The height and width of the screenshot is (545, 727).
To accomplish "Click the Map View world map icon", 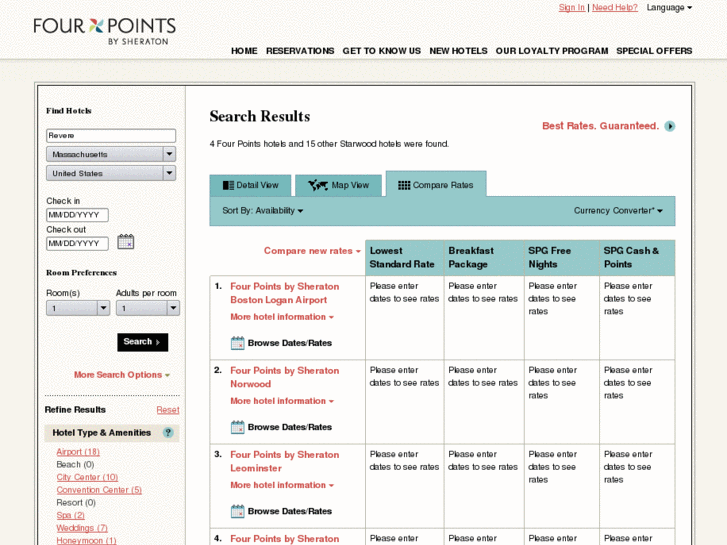I will click(x=318, y=186).
